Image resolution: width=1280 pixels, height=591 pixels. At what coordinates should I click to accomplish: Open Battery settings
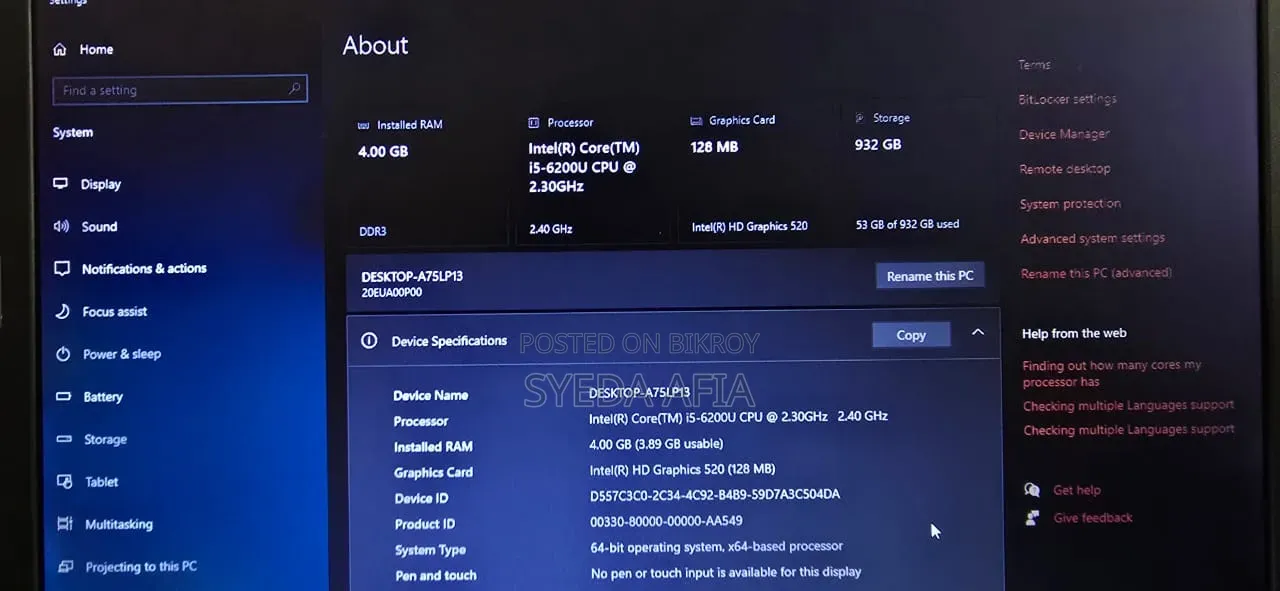pyautogui.click(x=103, y=397)
